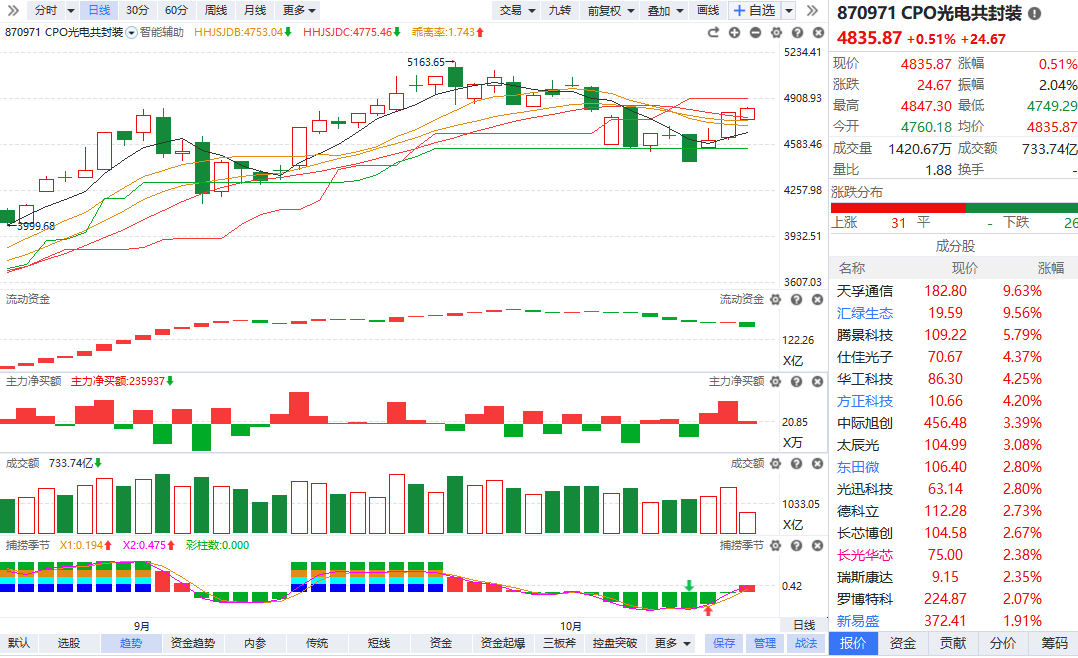Screen dimensions: 1078x658
Task: Toggle the 九转 indicator
Action: click(x=560, y=10)
